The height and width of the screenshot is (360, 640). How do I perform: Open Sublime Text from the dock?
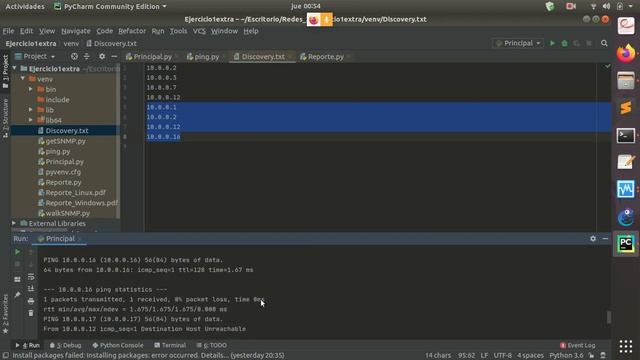point(626,108)
